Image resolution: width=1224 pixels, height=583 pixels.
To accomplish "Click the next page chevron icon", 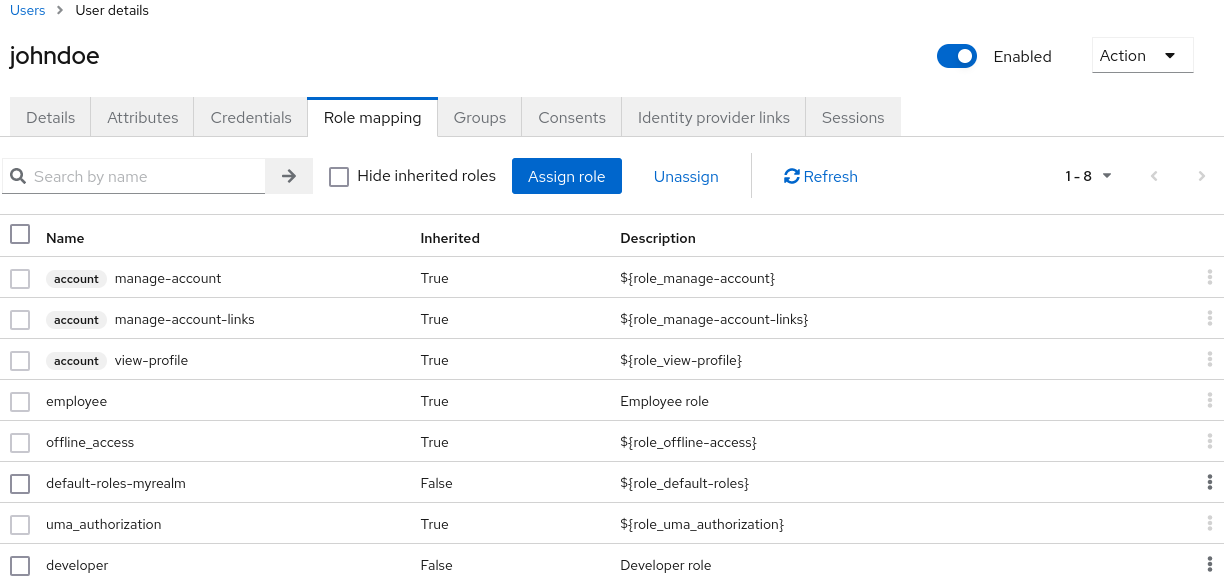I will pos(1202,176).
